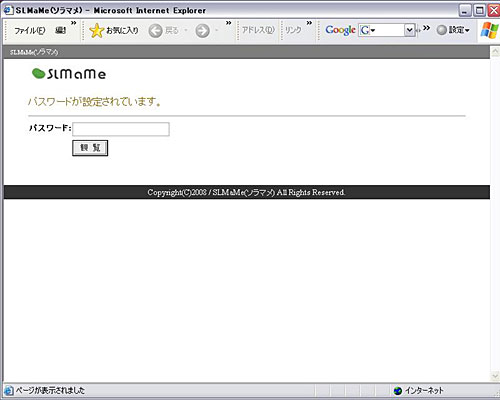Viewport: 500px width, 400px height.
Task: Click the vertical scrollbar up arrow
Action: pos(495,52)
